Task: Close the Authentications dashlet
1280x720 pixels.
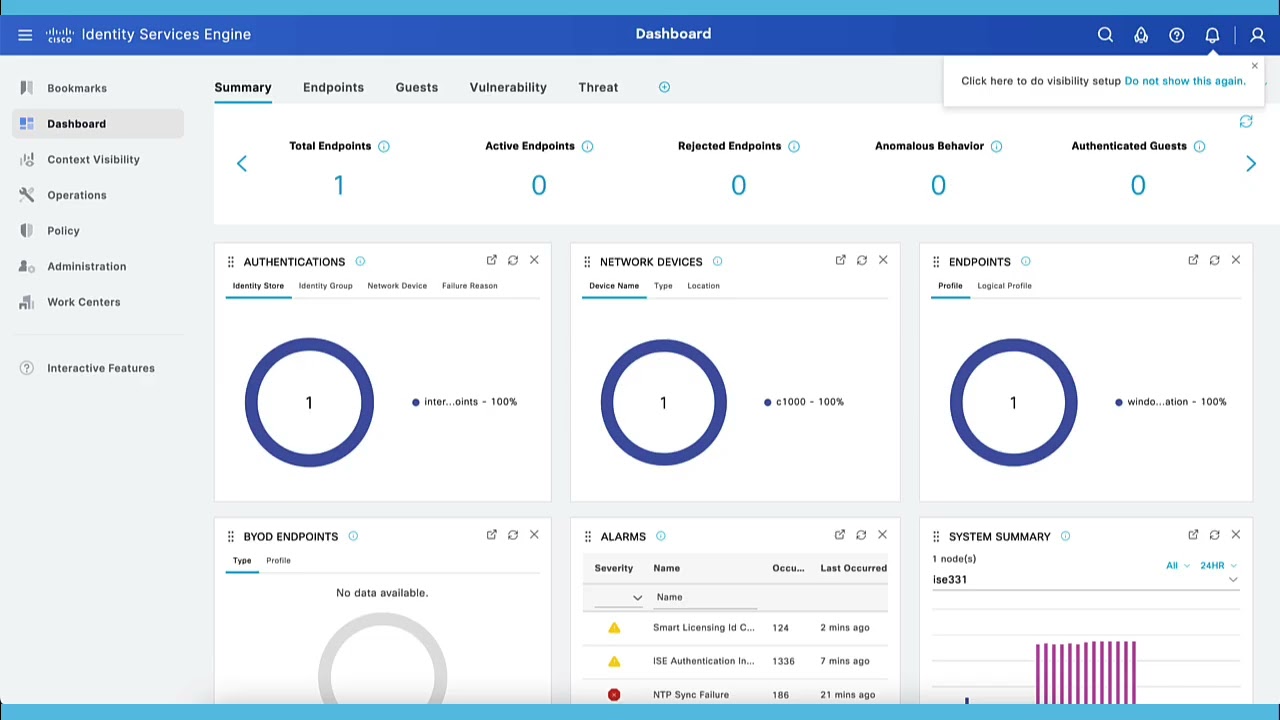Action: (534, 260)
